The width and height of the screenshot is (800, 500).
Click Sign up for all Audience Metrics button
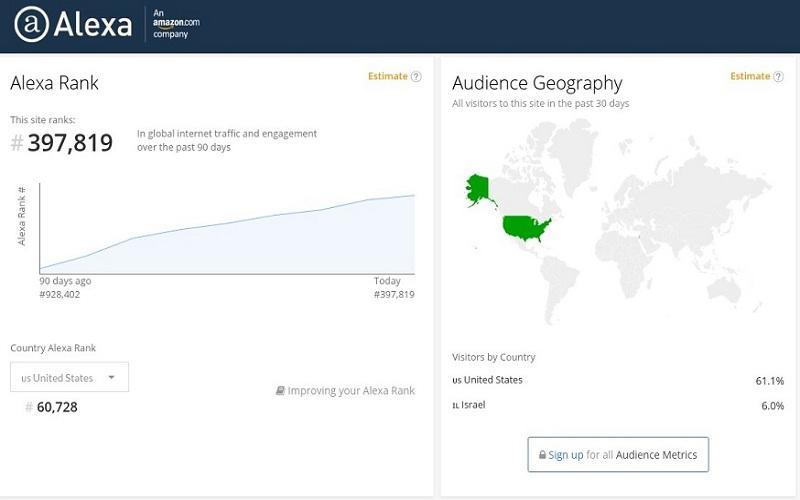pos(618,455)
